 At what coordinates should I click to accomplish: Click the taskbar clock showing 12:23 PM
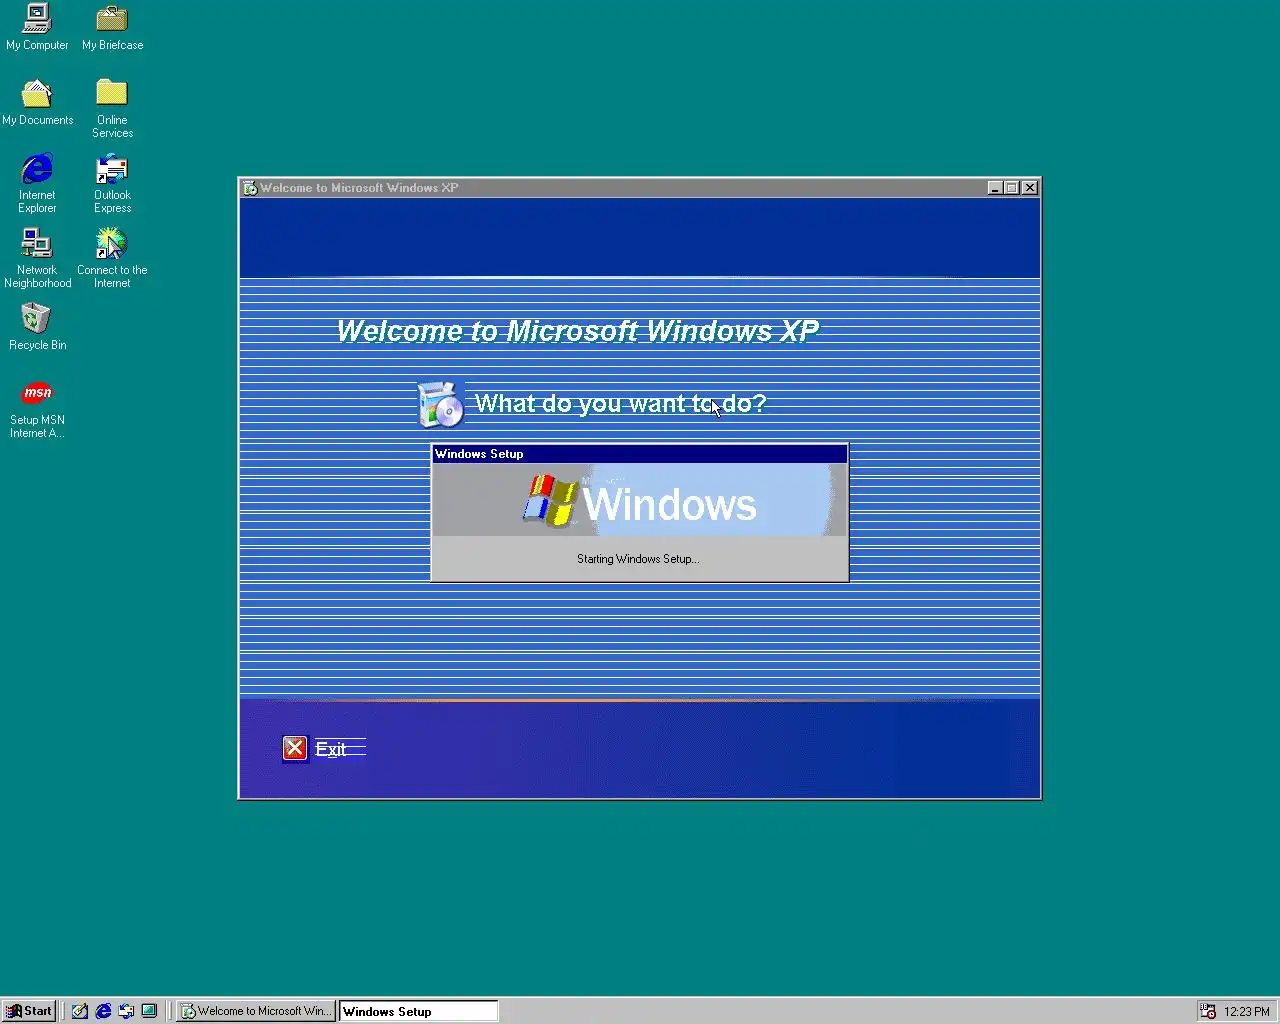tap(1246, 1012)
